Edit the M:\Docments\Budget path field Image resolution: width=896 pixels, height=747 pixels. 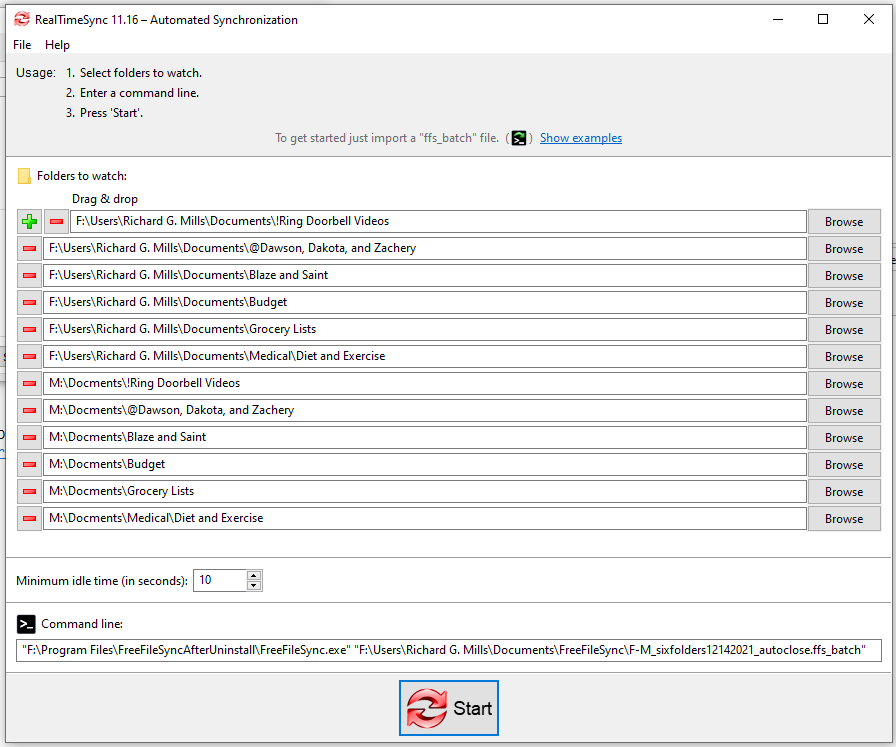click(425, 464)
